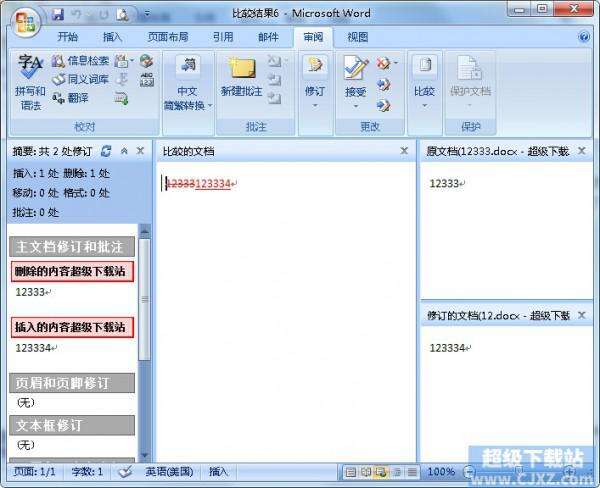Click 文本框修订 section header
This screenshot has width=600, height=488.
pyautogui.click(x=72, y=425)
